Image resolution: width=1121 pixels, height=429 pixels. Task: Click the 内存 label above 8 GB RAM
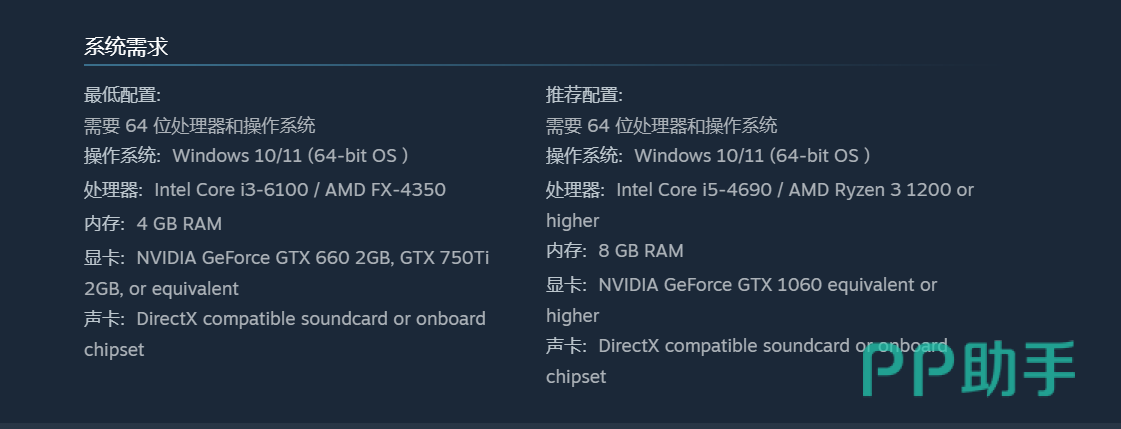(x=566, y=251)
